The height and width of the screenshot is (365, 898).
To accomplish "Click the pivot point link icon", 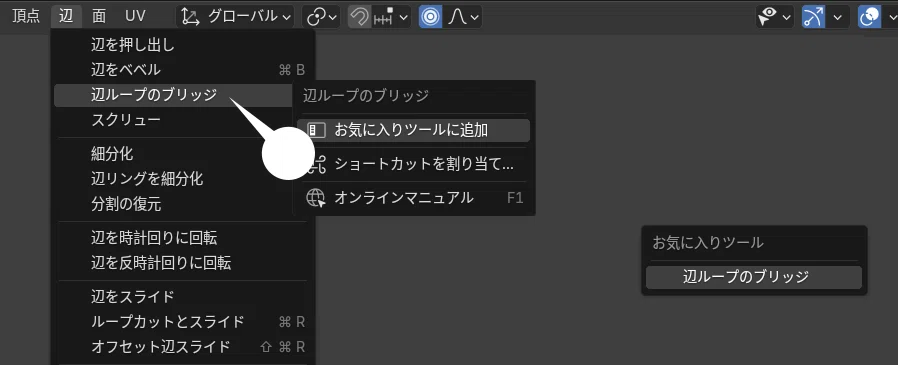I will (315, 17).
